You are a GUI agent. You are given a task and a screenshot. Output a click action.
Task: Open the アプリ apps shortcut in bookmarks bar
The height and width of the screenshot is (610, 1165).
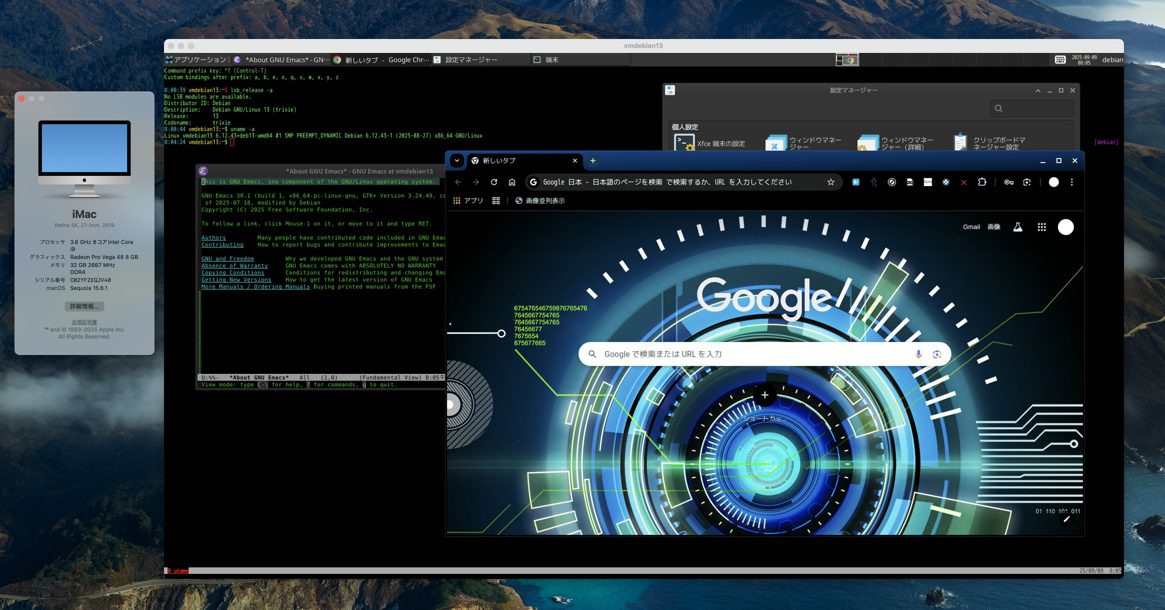point(467,201)
